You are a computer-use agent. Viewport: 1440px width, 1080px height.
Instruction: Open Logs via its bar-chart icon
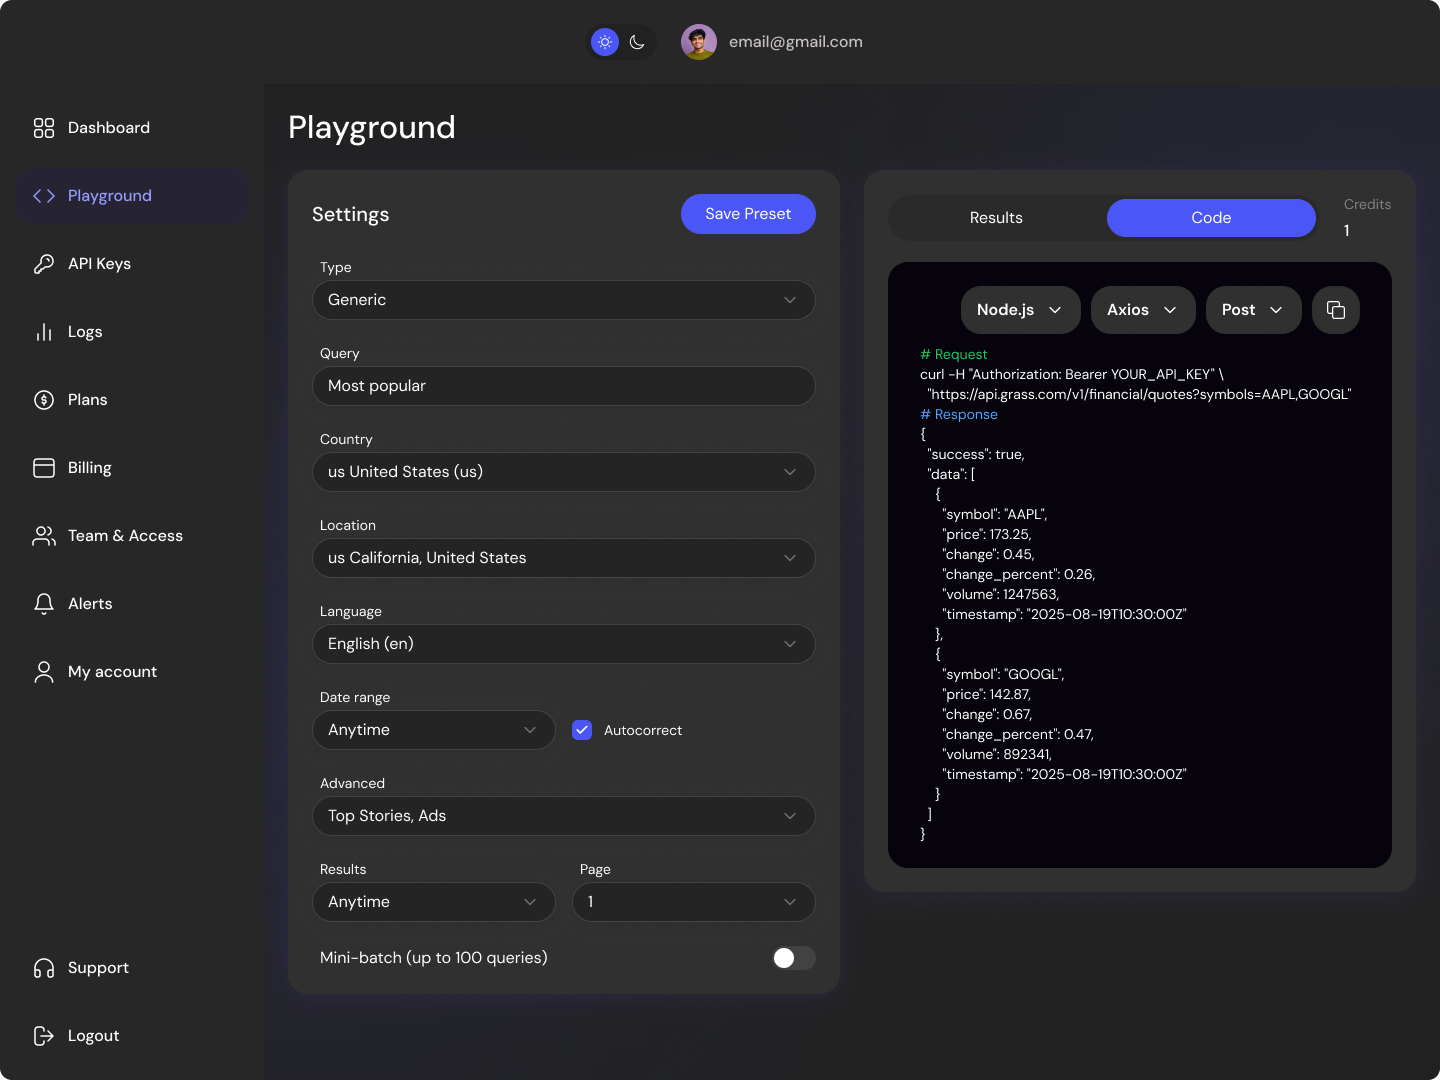pos(43,331)
